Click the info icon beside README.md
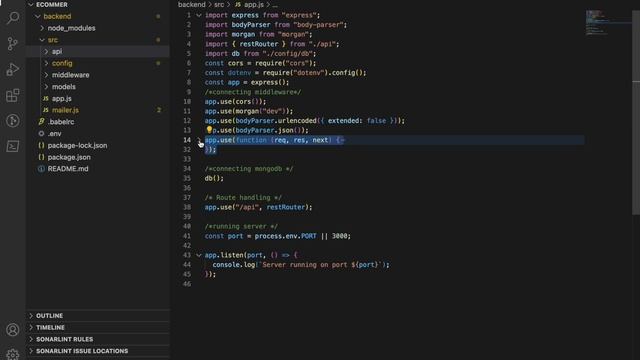This screenshot has height=360, width=640. point(41,169)
